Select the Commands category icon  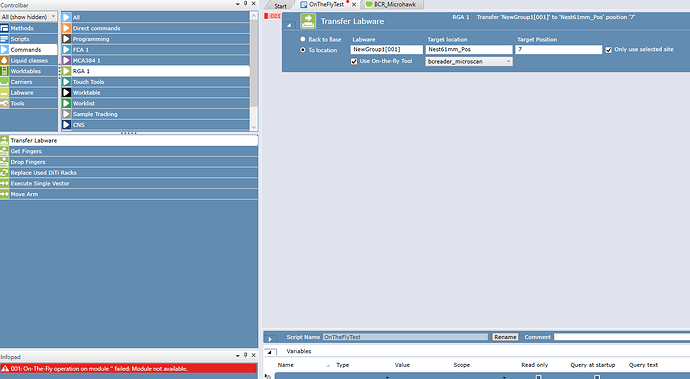(4, 50)
